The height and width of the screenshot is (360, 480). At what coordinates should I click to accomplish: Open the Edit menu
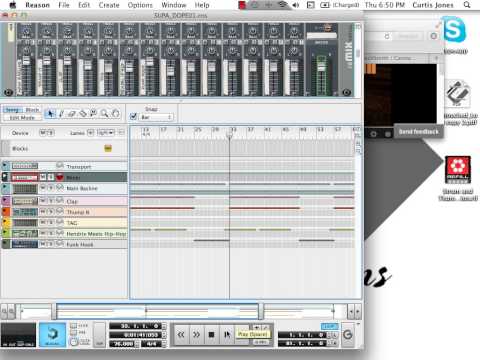(x=84, y=5)
